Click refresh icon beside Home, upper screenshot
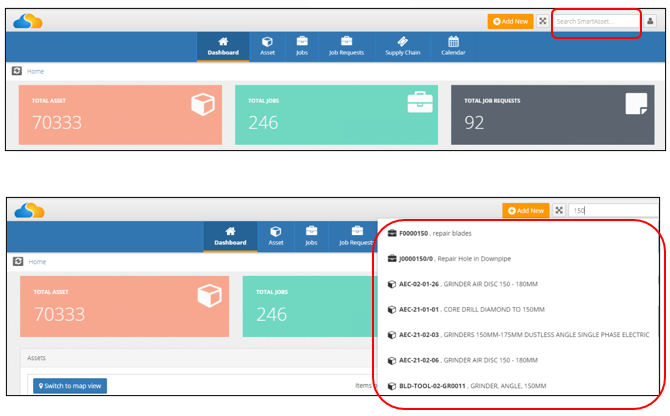670x416 pixels. 17,71
